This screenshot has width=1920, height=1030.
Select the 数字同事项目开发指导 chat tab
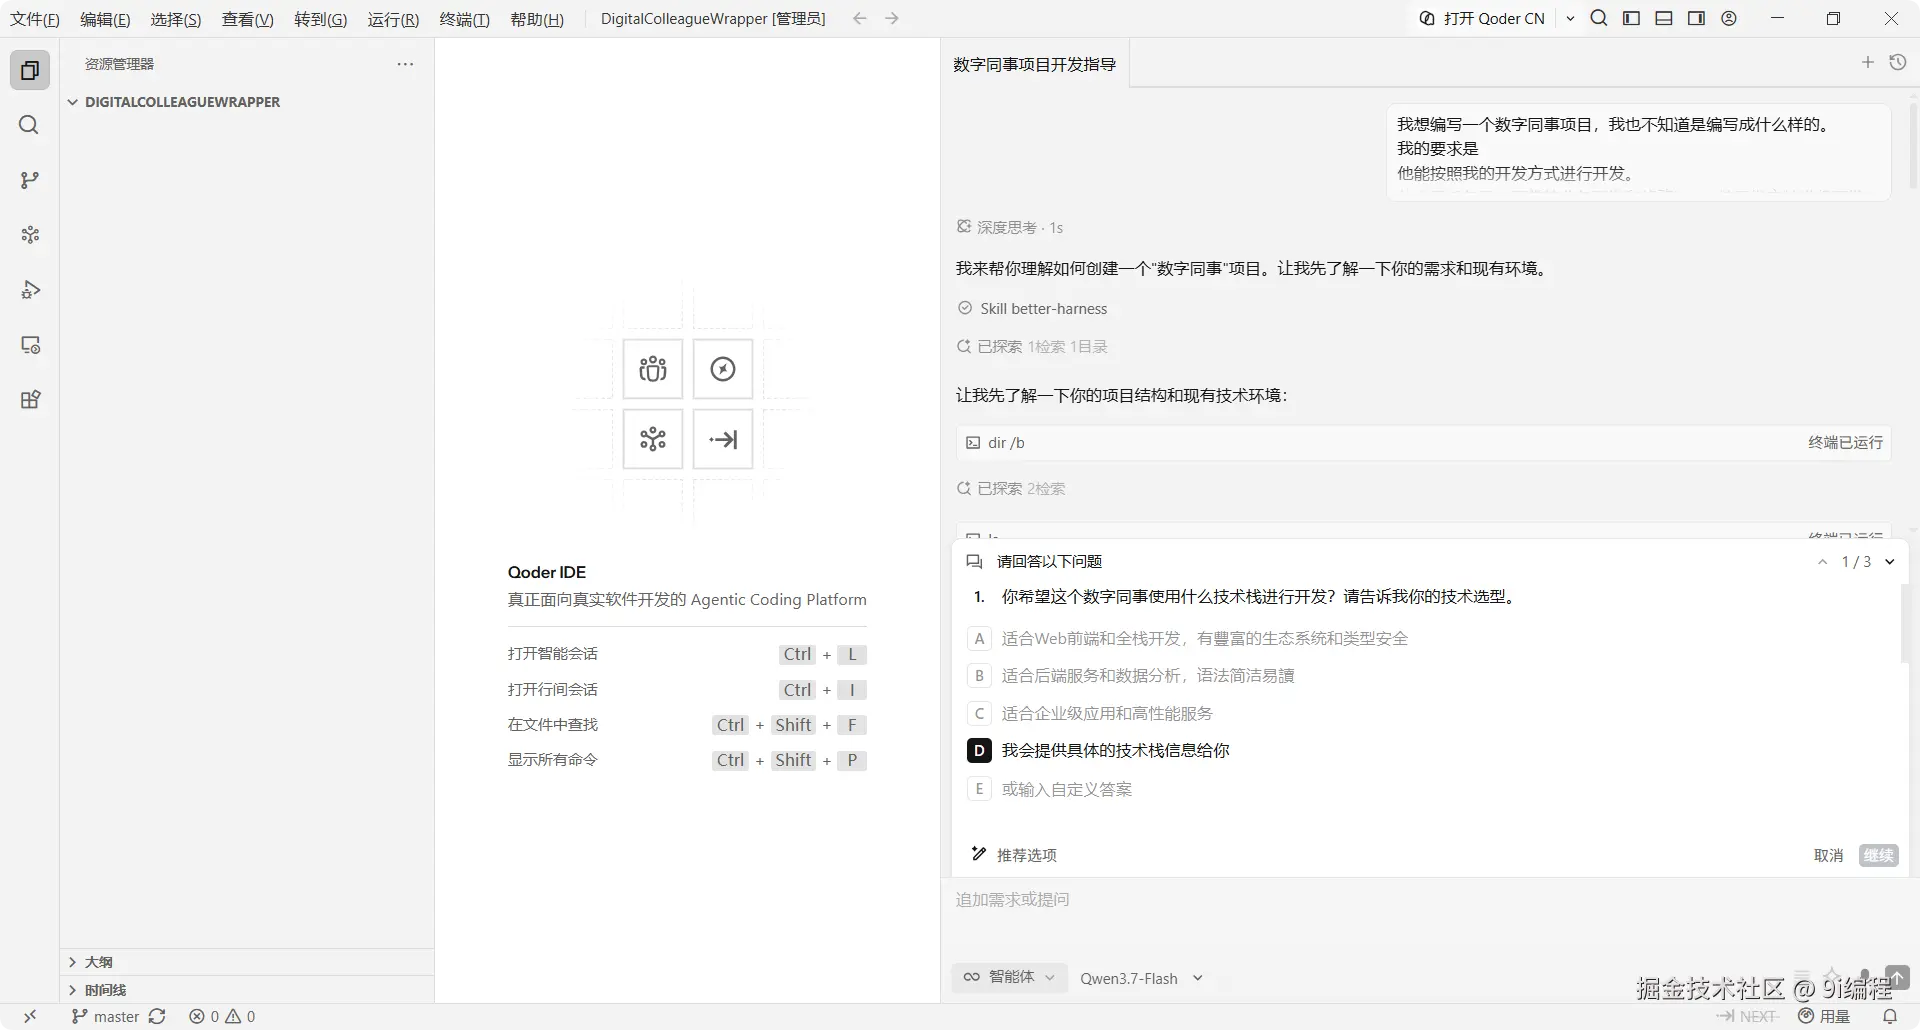[x=1034, y=64]
